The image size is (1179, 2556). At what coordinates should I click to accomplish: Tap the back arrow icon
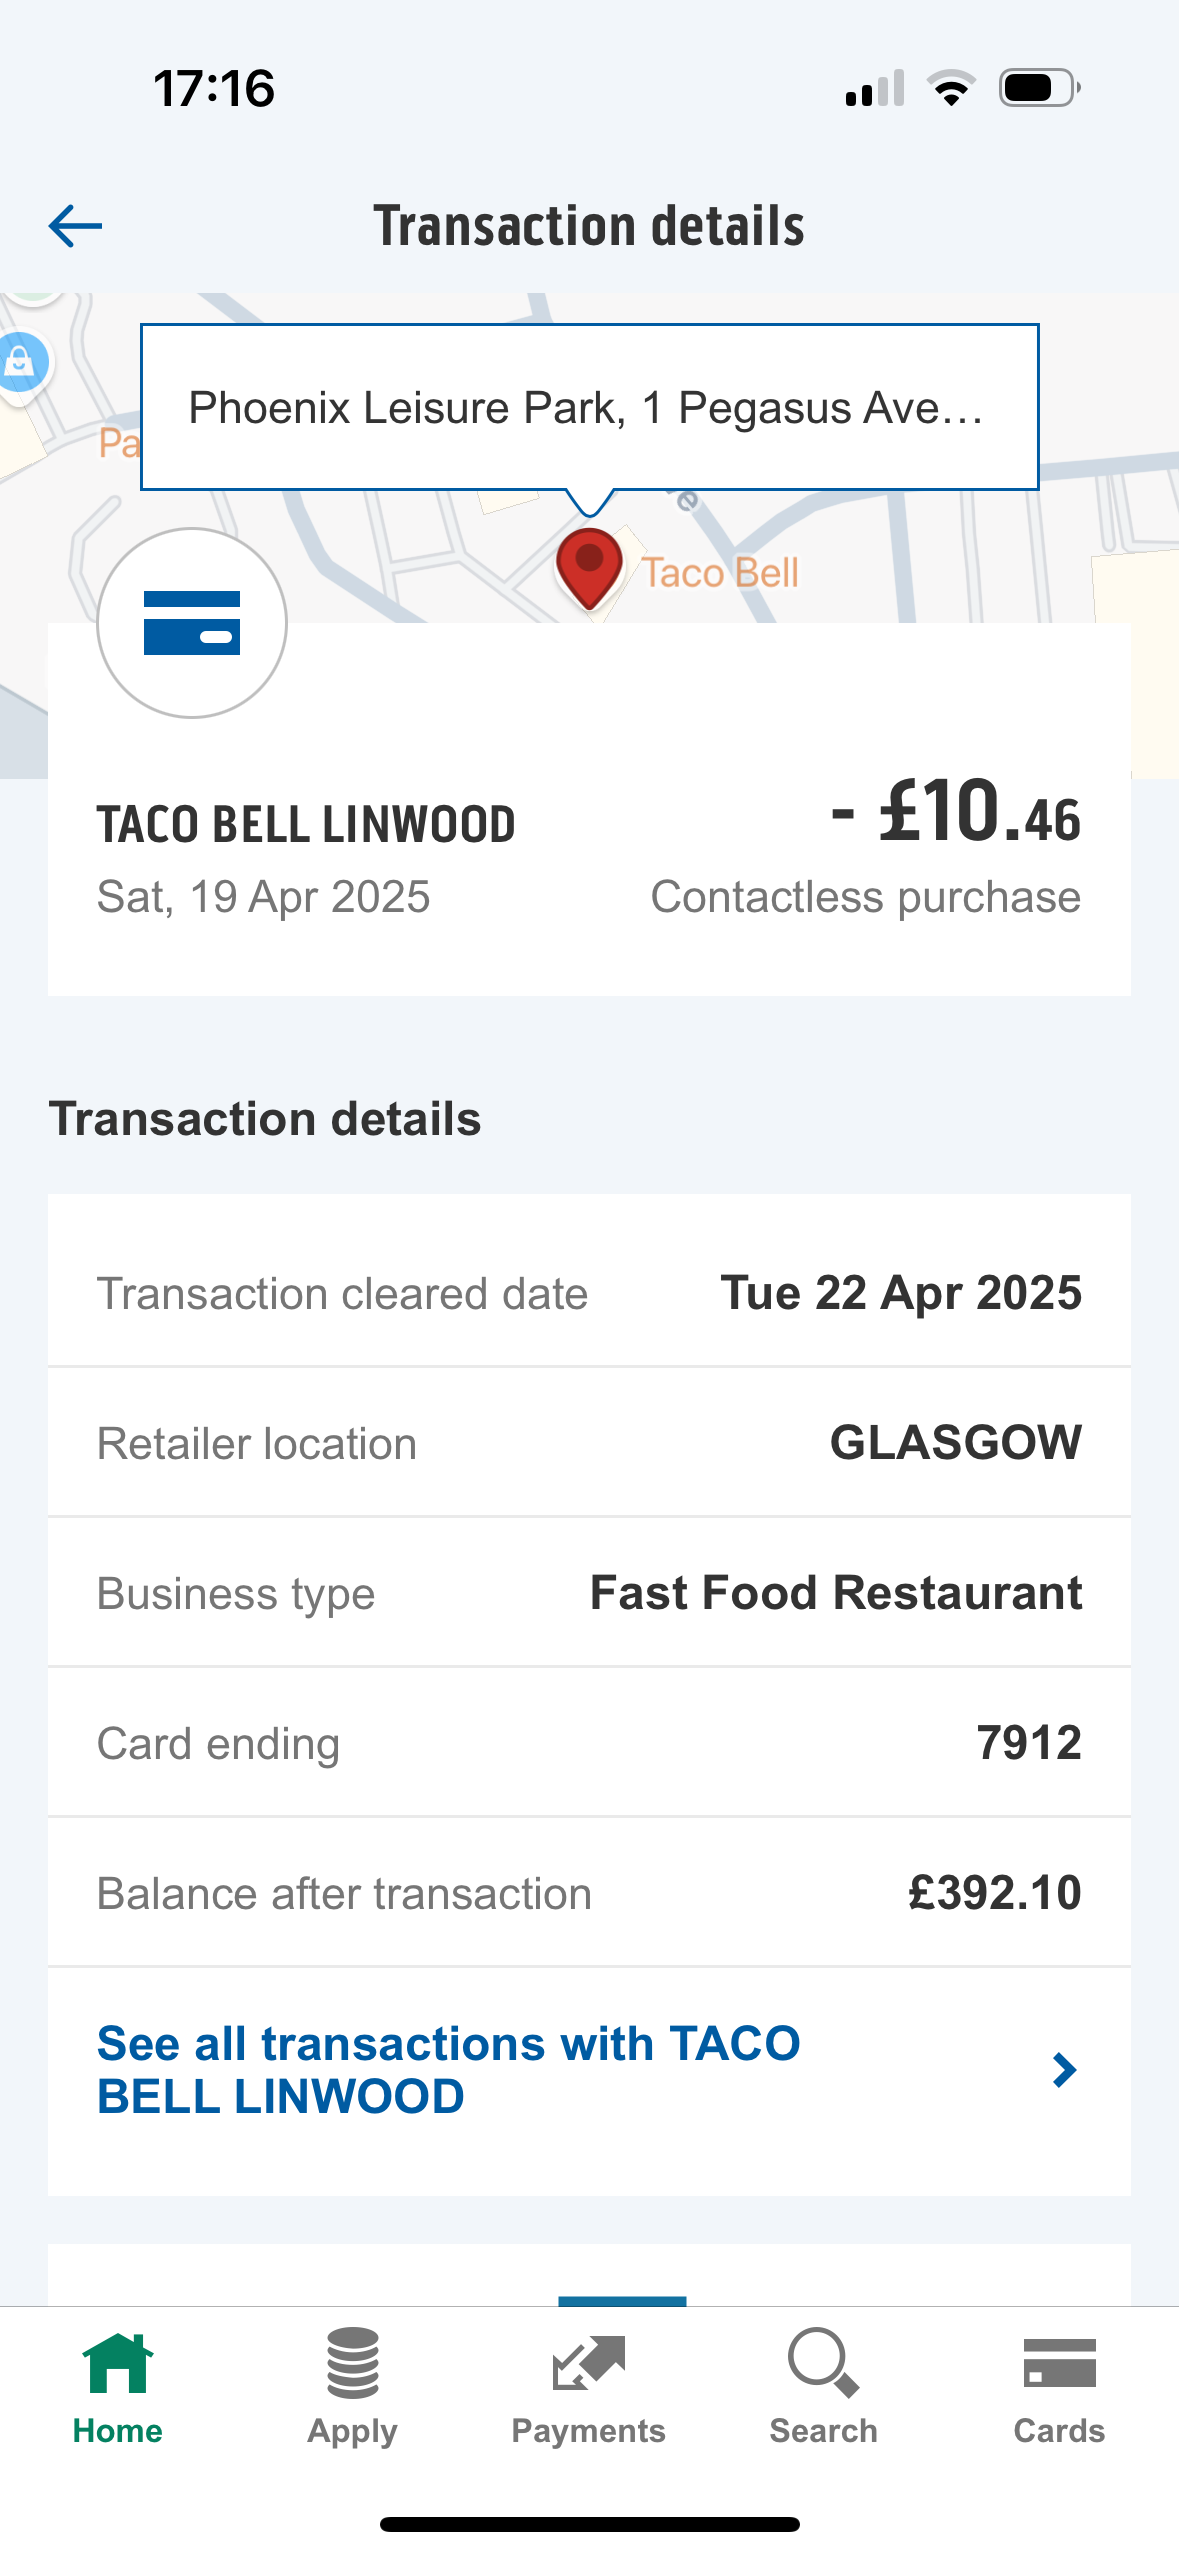(x=75, y=226)
